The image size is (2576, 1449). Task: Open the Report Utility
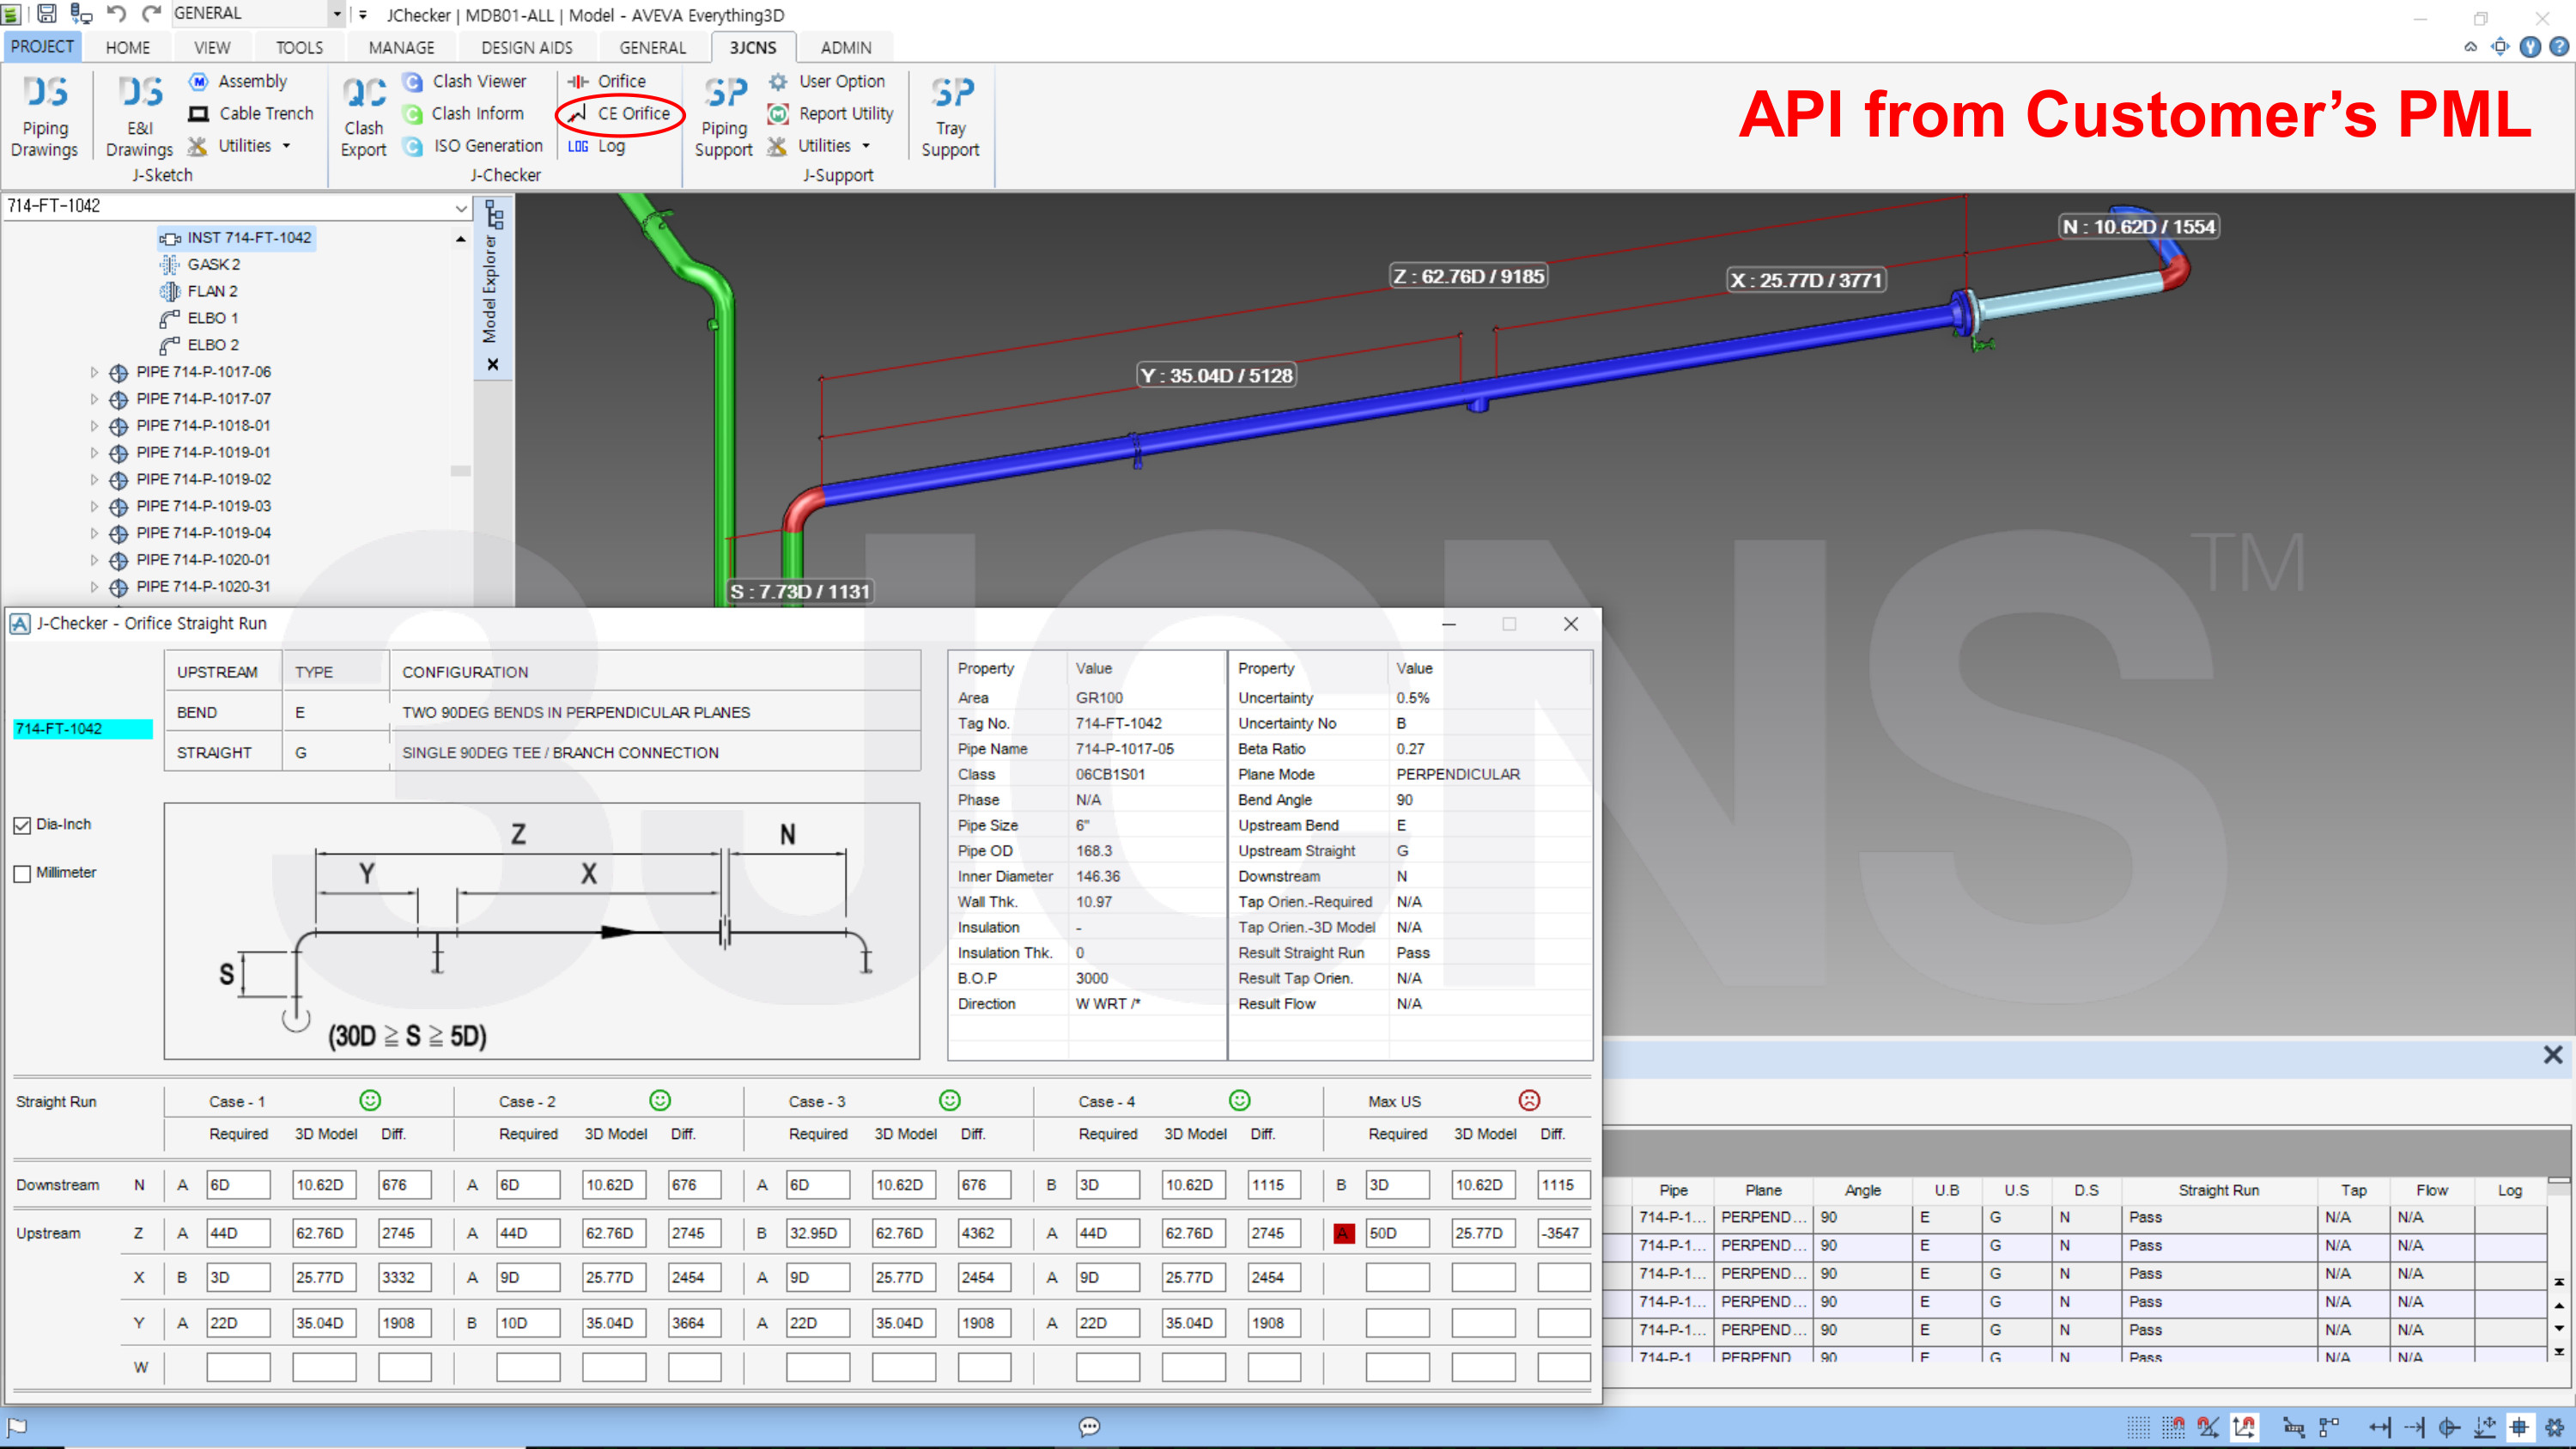pos(832,113)
